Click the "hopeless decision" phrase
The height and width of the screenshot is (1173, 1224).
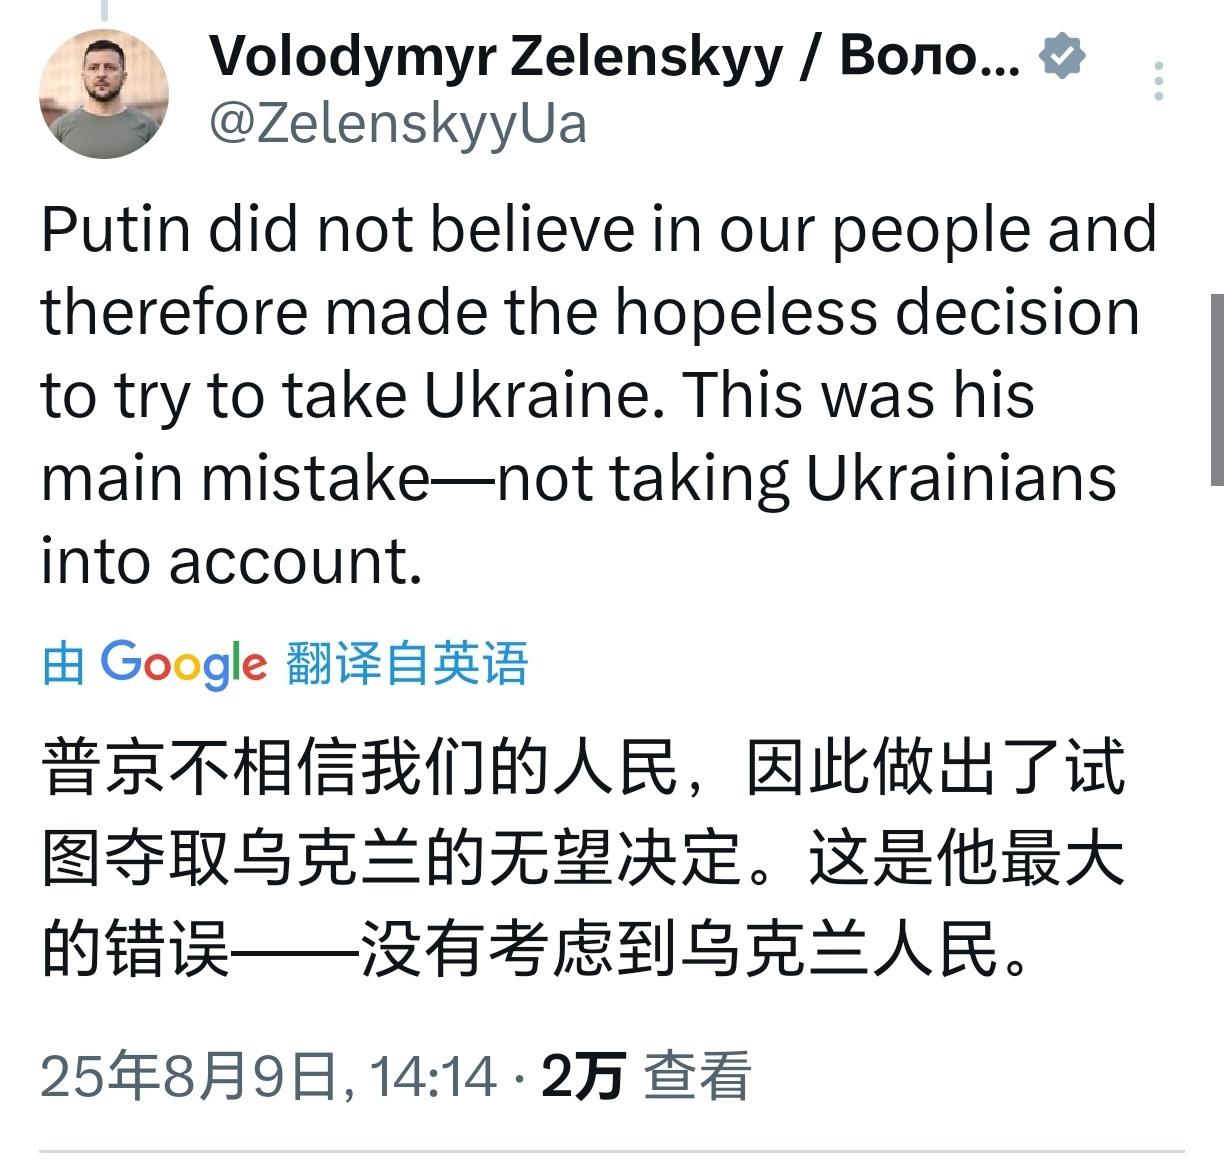point(877,313)
